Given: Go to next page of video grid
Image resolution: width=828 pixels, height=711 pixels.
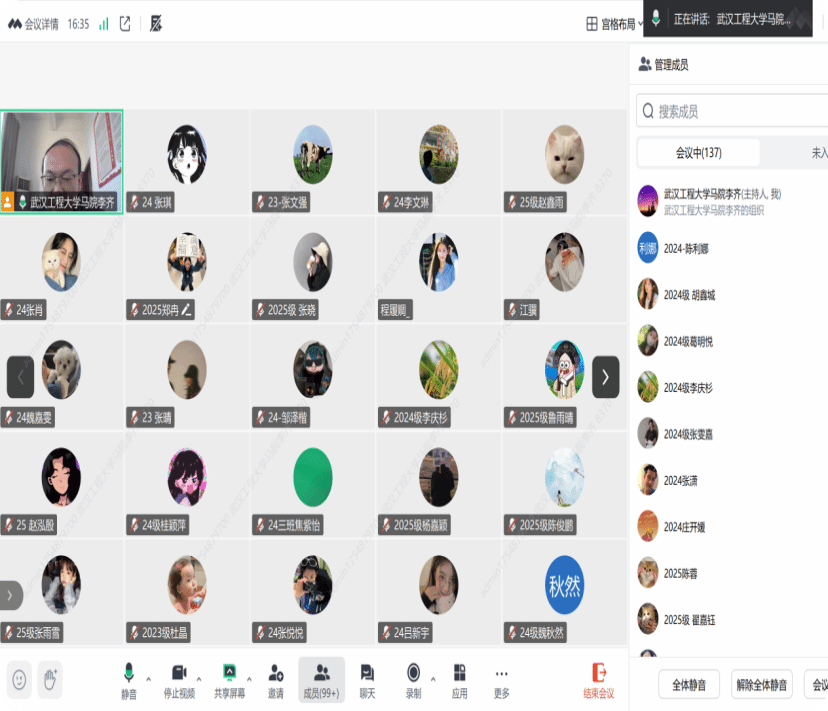Looking at the screenshot, I should click(605, 377).
